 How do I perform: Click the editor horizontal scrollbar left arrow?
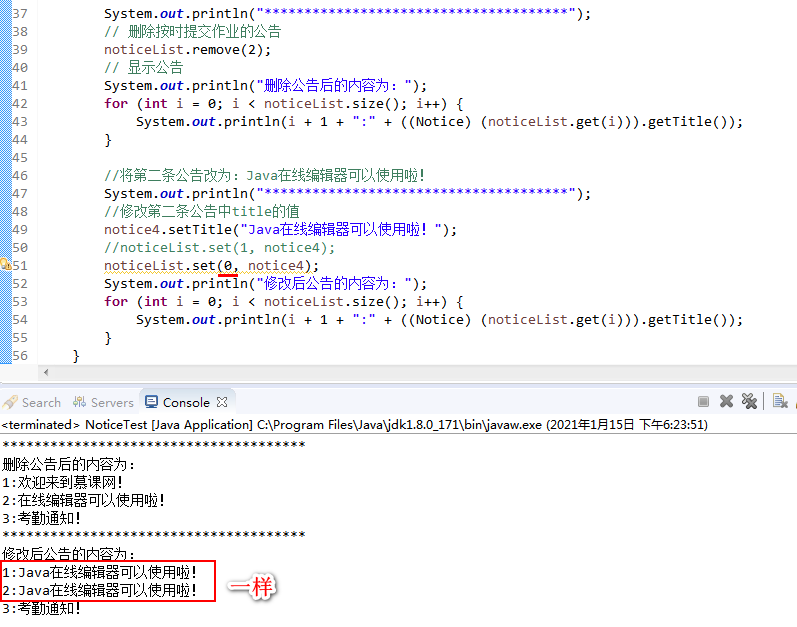click(46, 372)
